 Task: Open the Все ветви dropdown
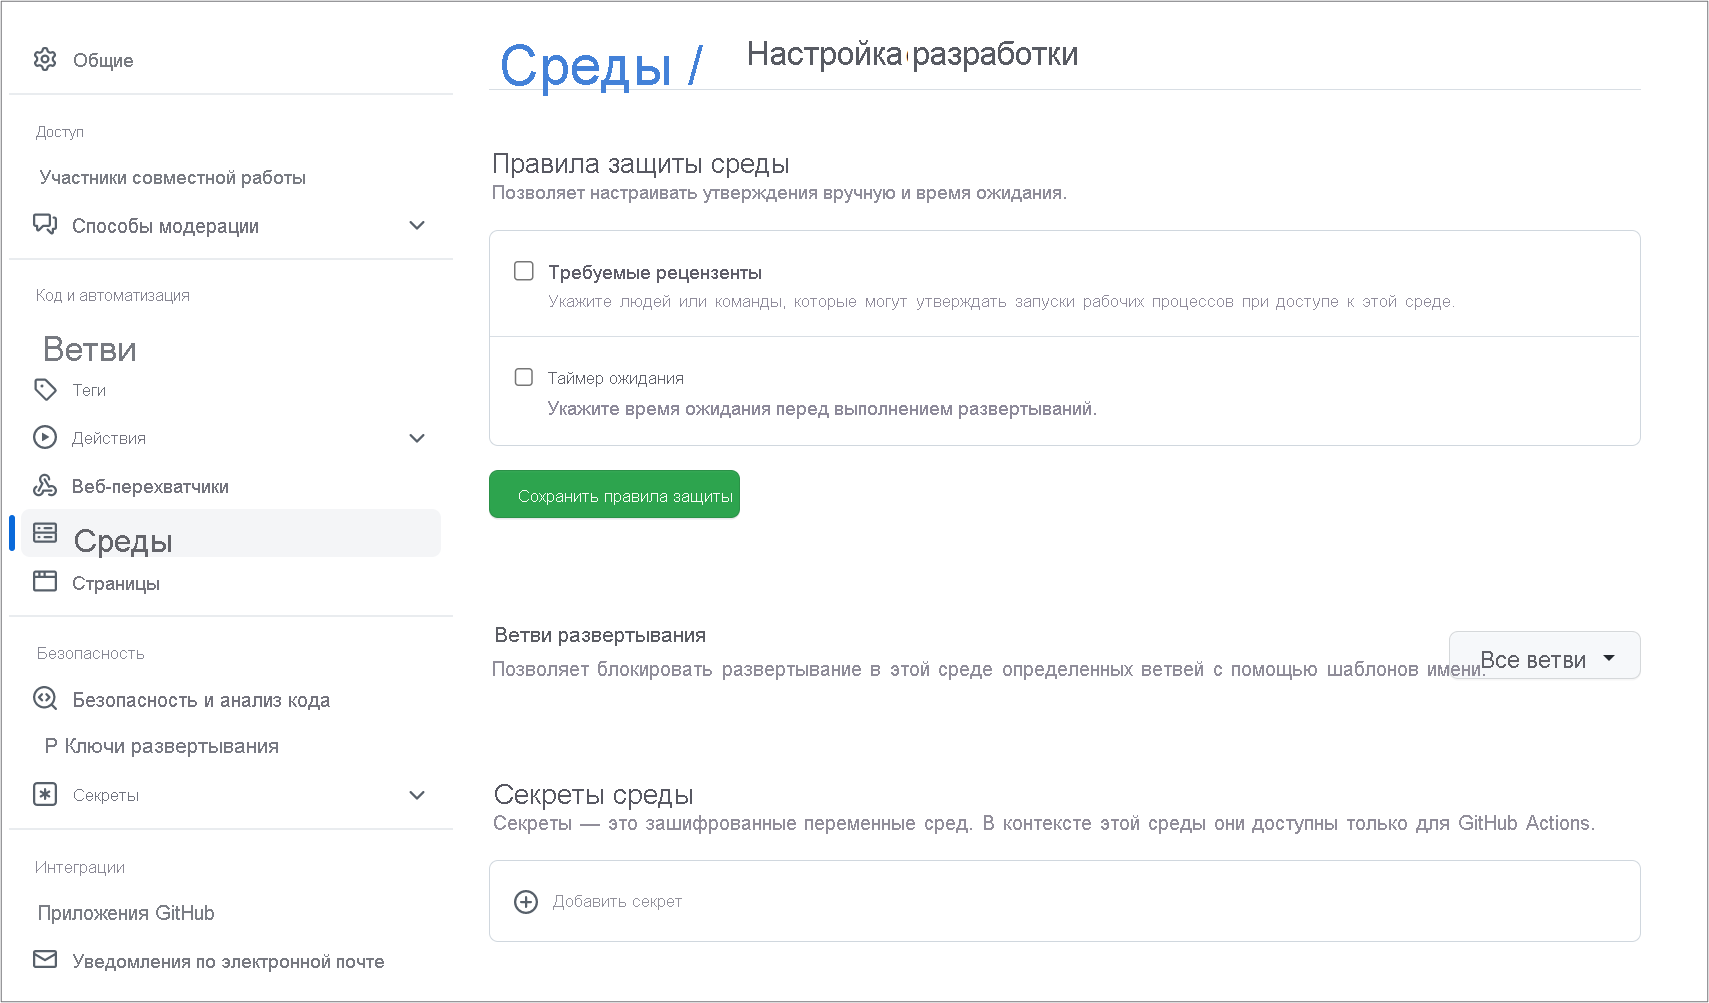pyautogui.click(x=1544, y=656)
